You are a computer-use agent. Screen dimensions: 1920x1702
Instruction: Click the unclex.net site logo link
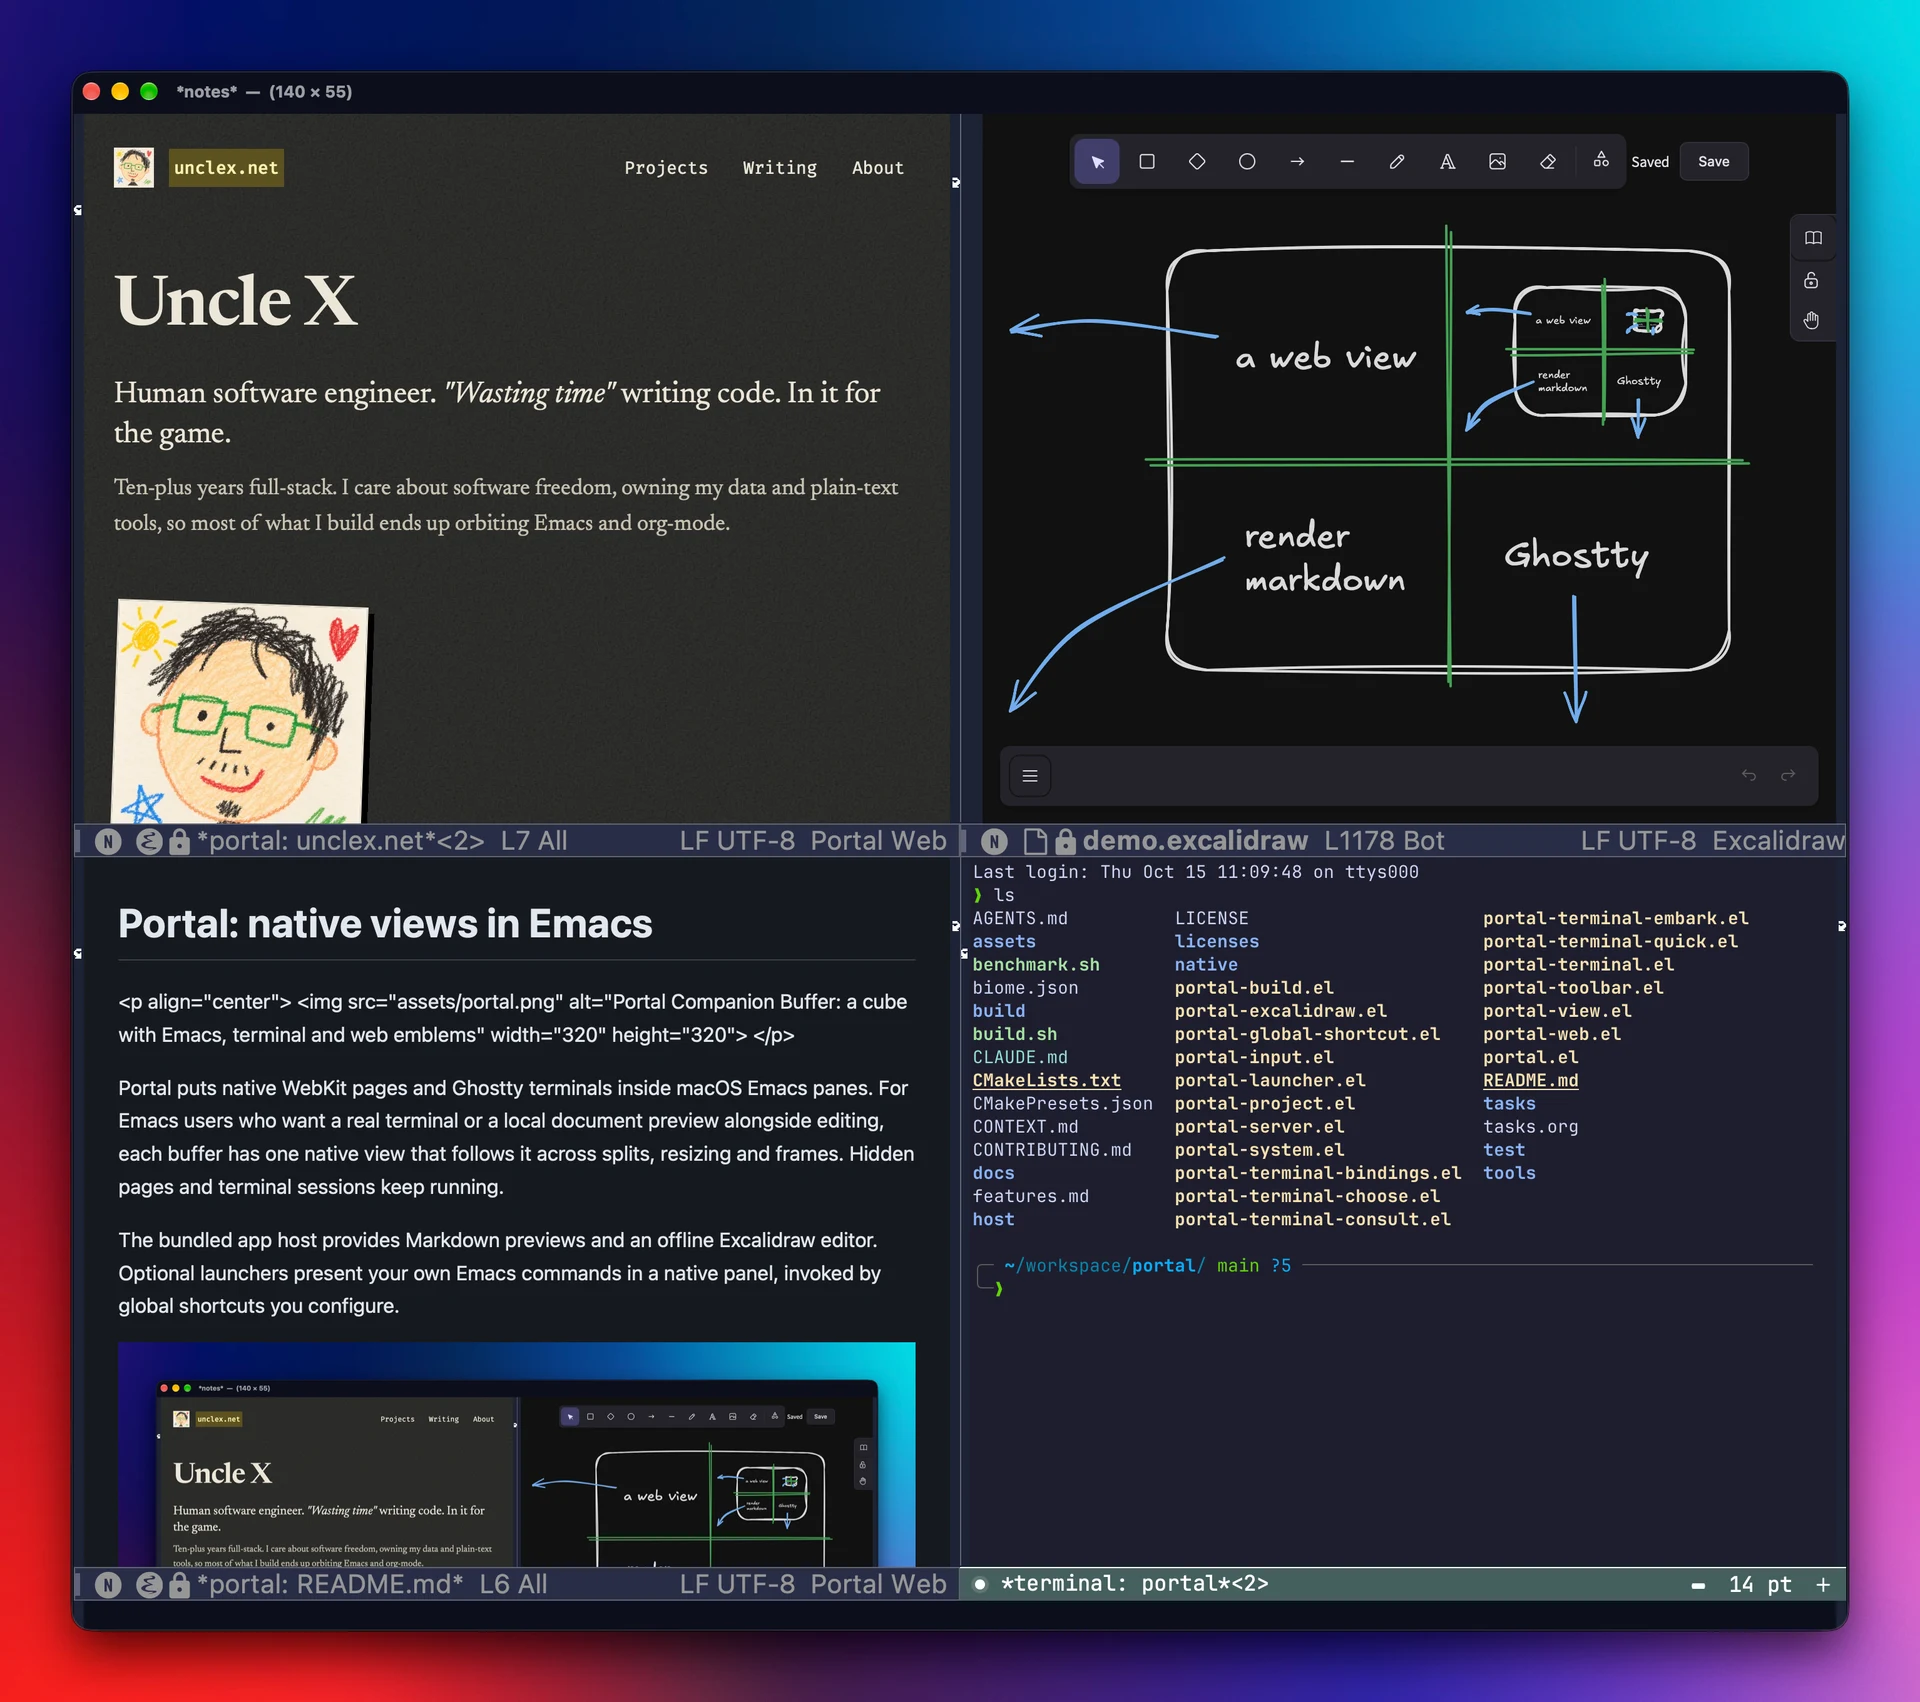226,168
